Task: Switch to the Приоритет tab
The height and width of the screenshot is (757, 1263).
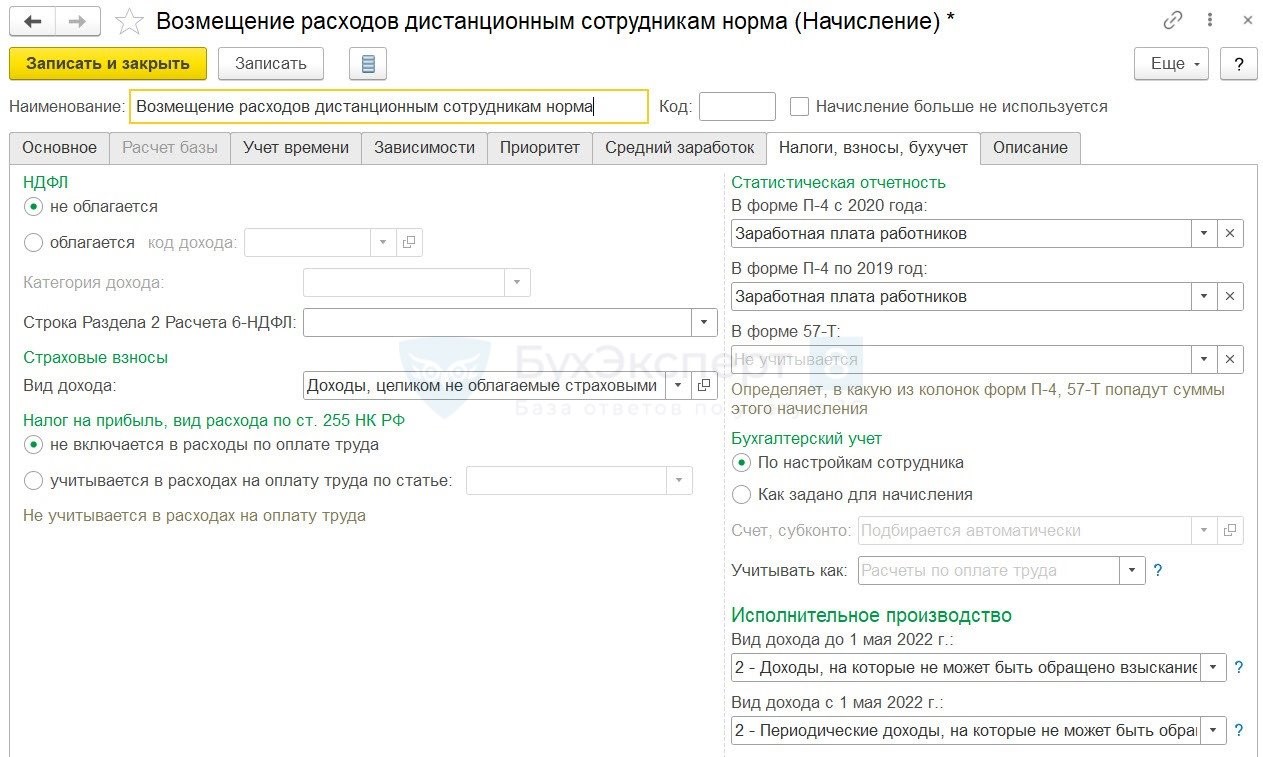Action: 540,148
